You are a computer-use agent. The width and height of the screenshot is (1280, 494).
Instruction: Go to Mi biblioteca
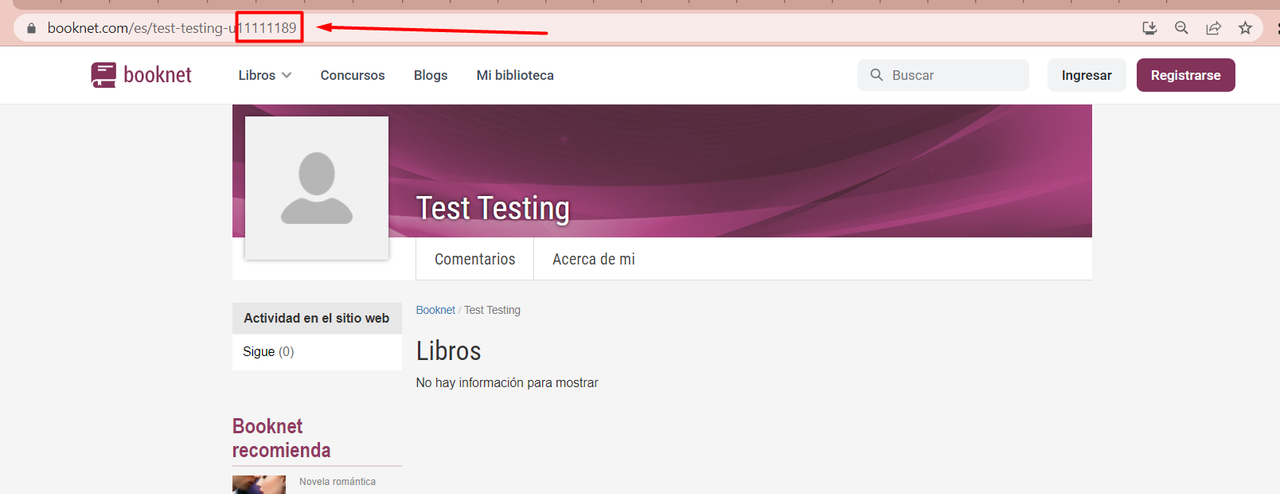pos(515,75)
